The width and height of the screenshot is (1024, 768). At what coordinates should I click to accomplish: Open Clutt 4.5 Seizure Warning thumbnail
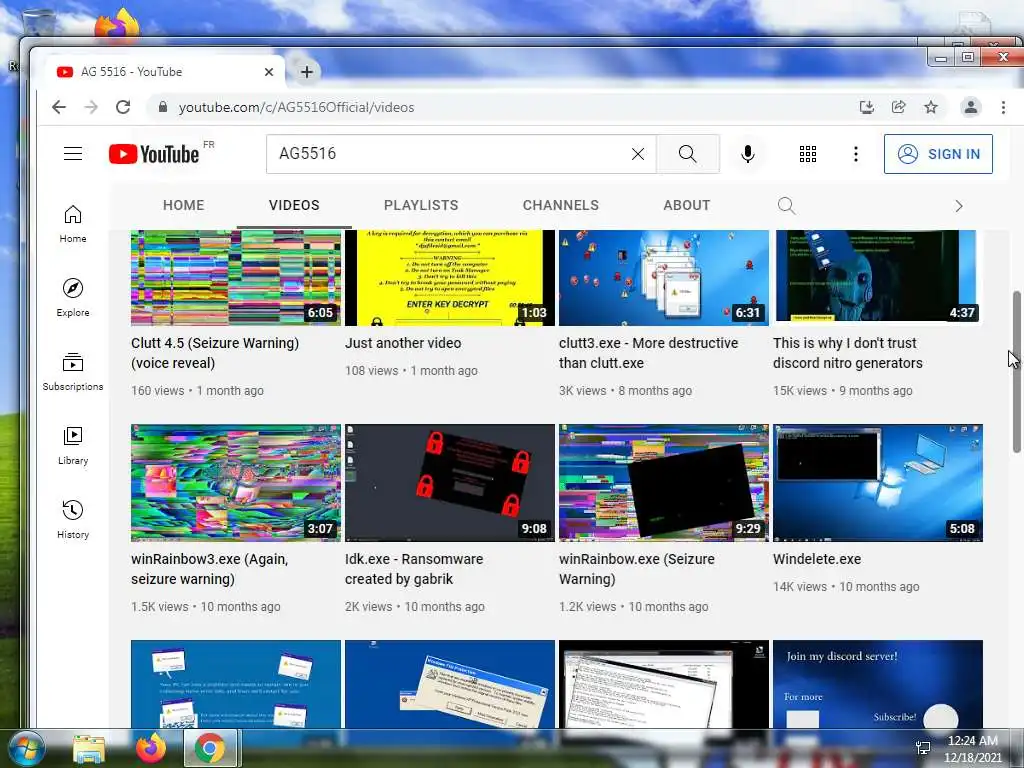click(236, 278)
